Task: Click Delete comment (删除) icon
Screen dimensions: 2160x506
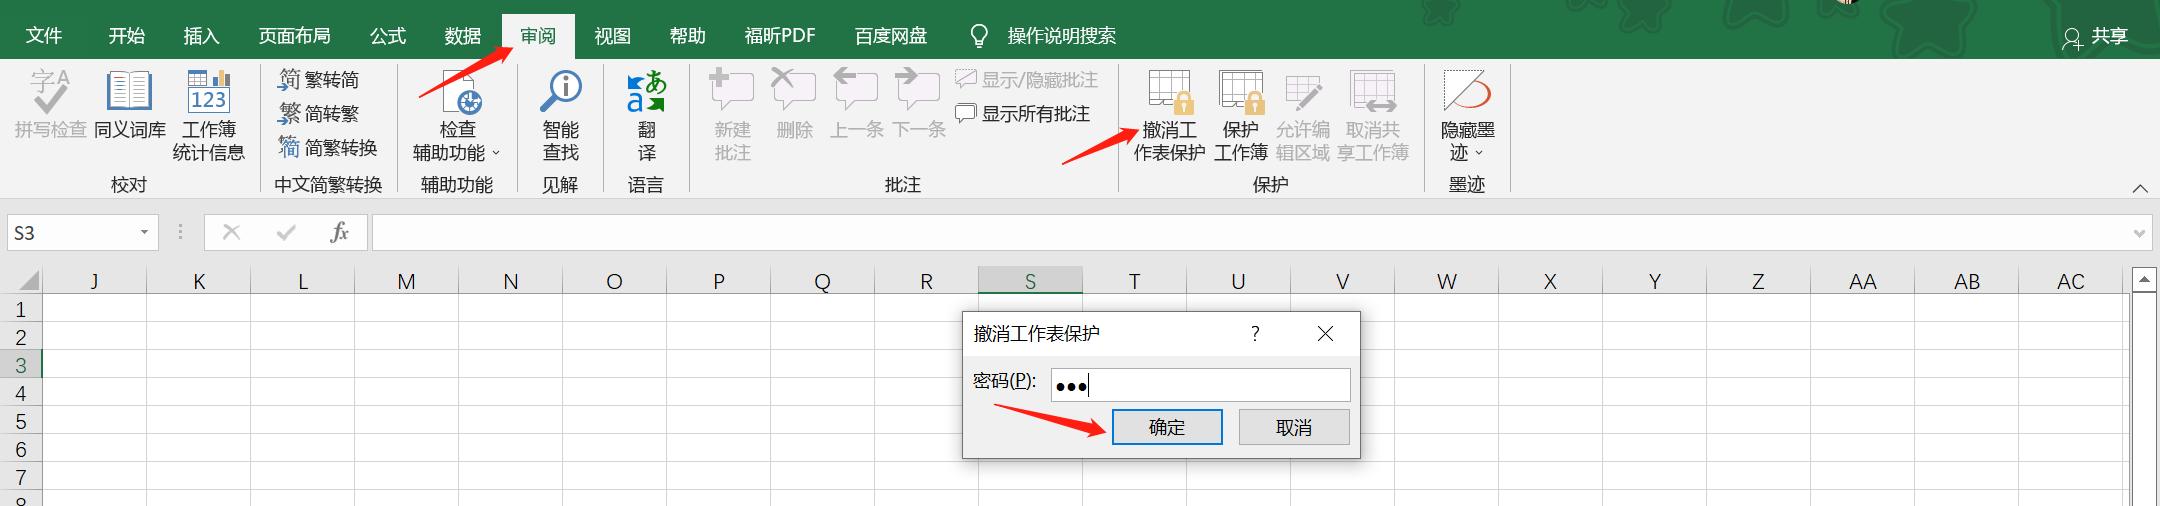Action: point(794,104)
